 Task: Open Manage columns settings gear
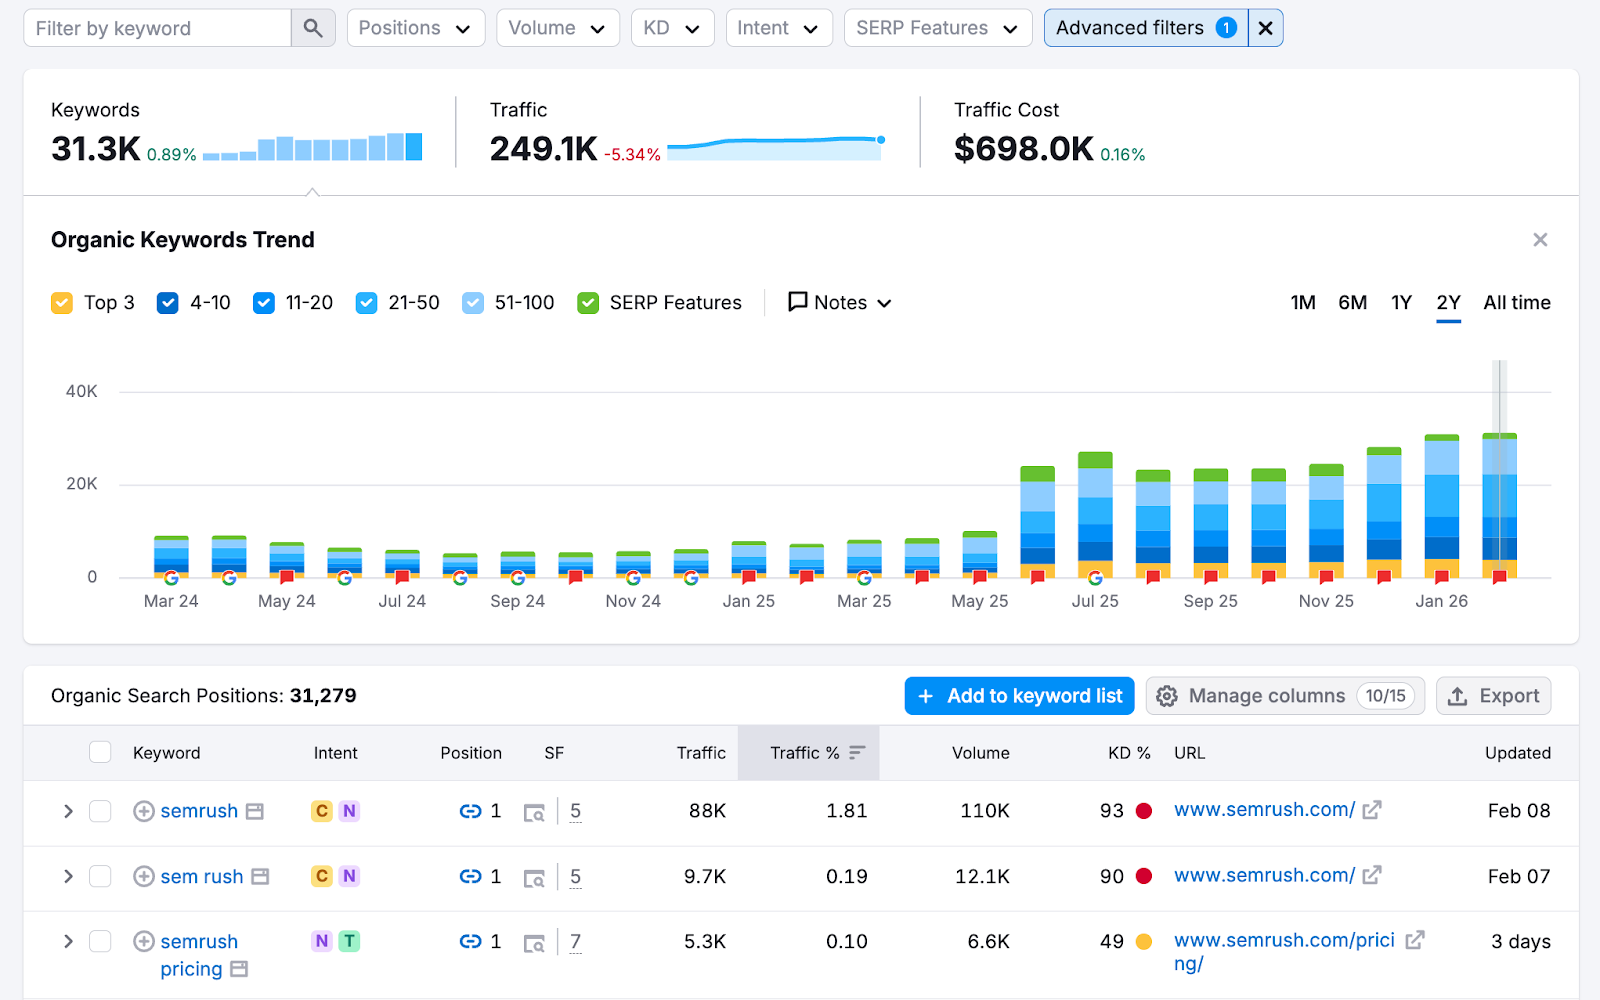[x=1166, y=695]
